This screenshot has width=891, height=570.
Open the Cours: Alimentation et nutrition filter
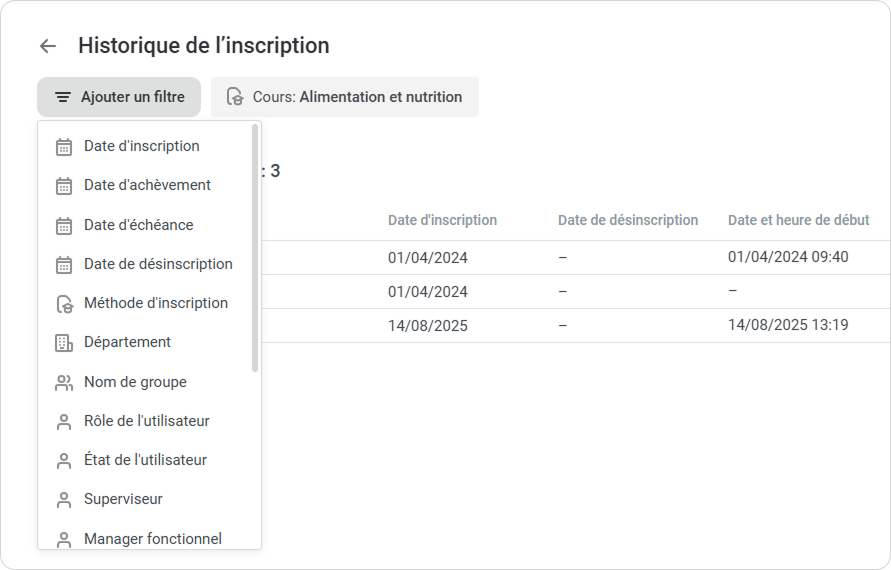click(x=345, y=97)
